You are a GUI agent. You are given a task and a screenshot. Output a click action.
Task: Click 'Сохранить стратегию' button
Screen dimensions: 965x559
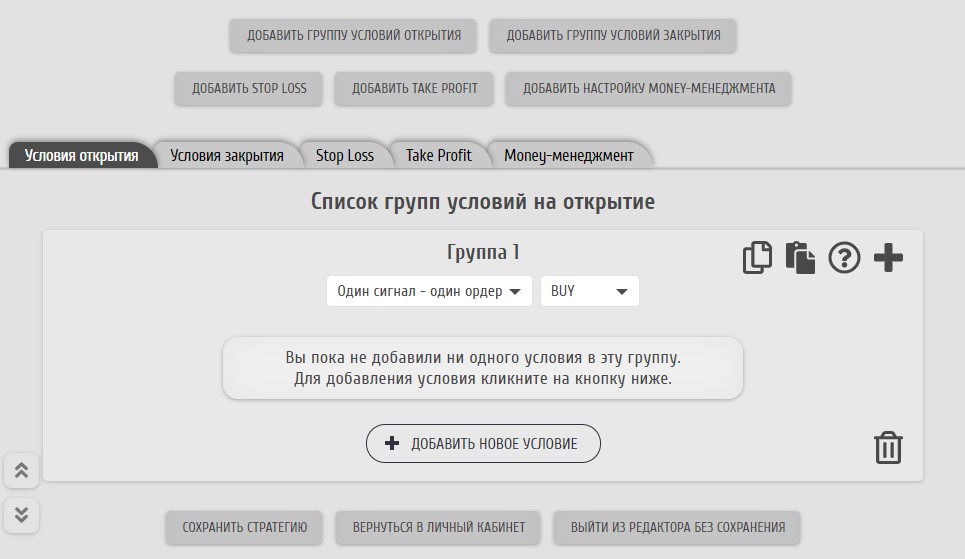[x=244, y=527]
